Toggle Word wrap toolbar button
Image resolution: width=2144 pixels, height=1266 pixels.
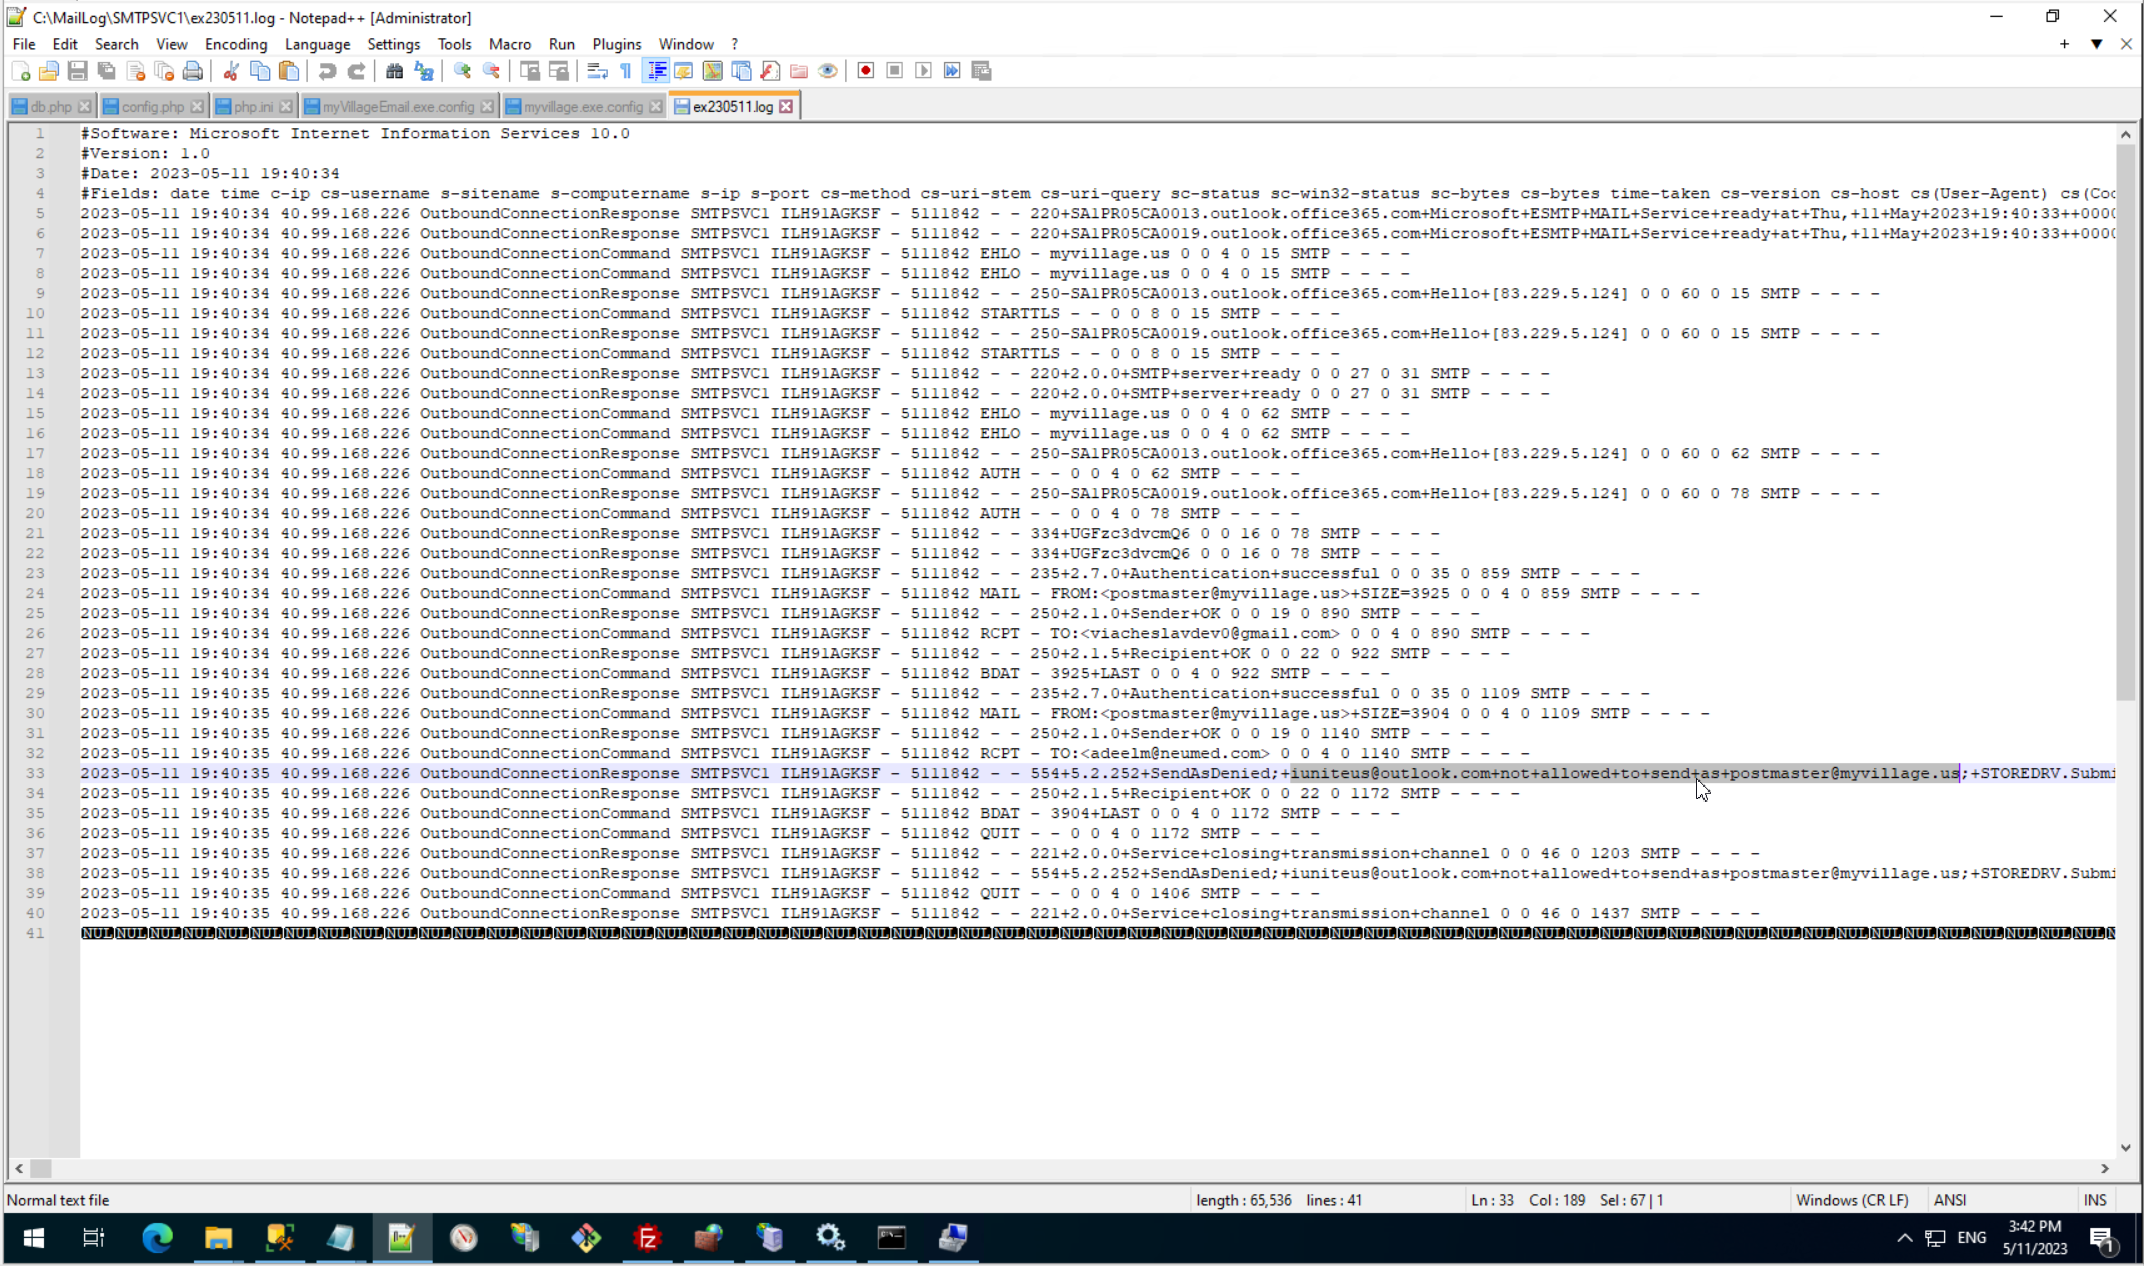coord(597,71)
